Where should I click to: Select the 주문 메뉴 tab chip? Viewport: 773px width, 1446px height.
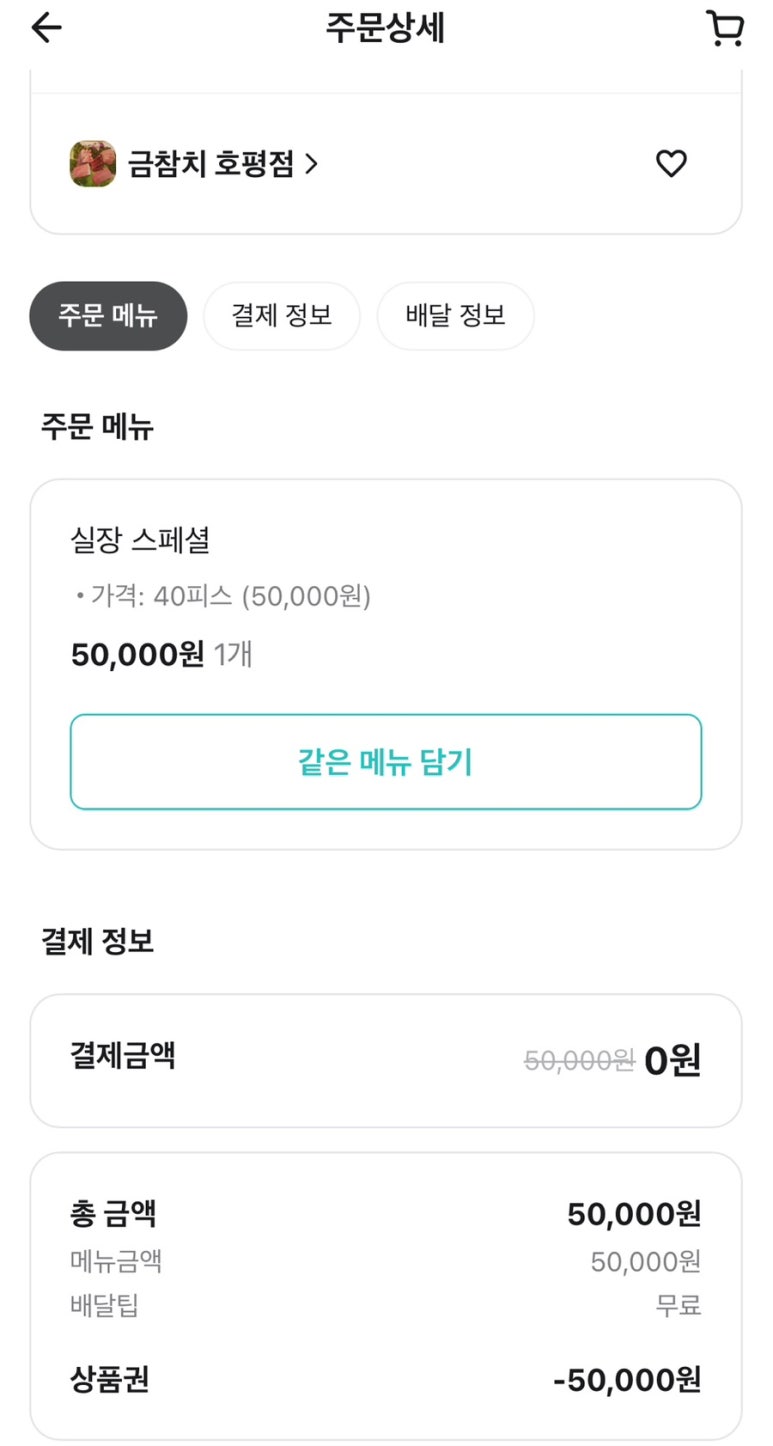coord(108,316)
